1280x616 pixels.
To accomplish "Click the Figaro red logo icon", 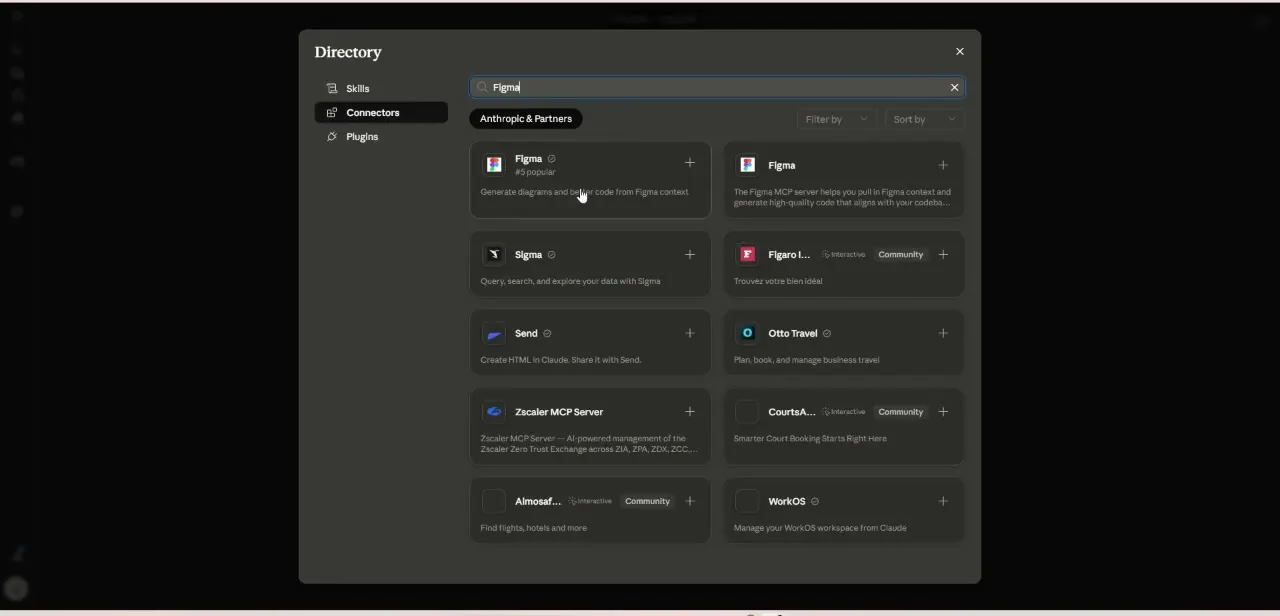I will 747,254.
